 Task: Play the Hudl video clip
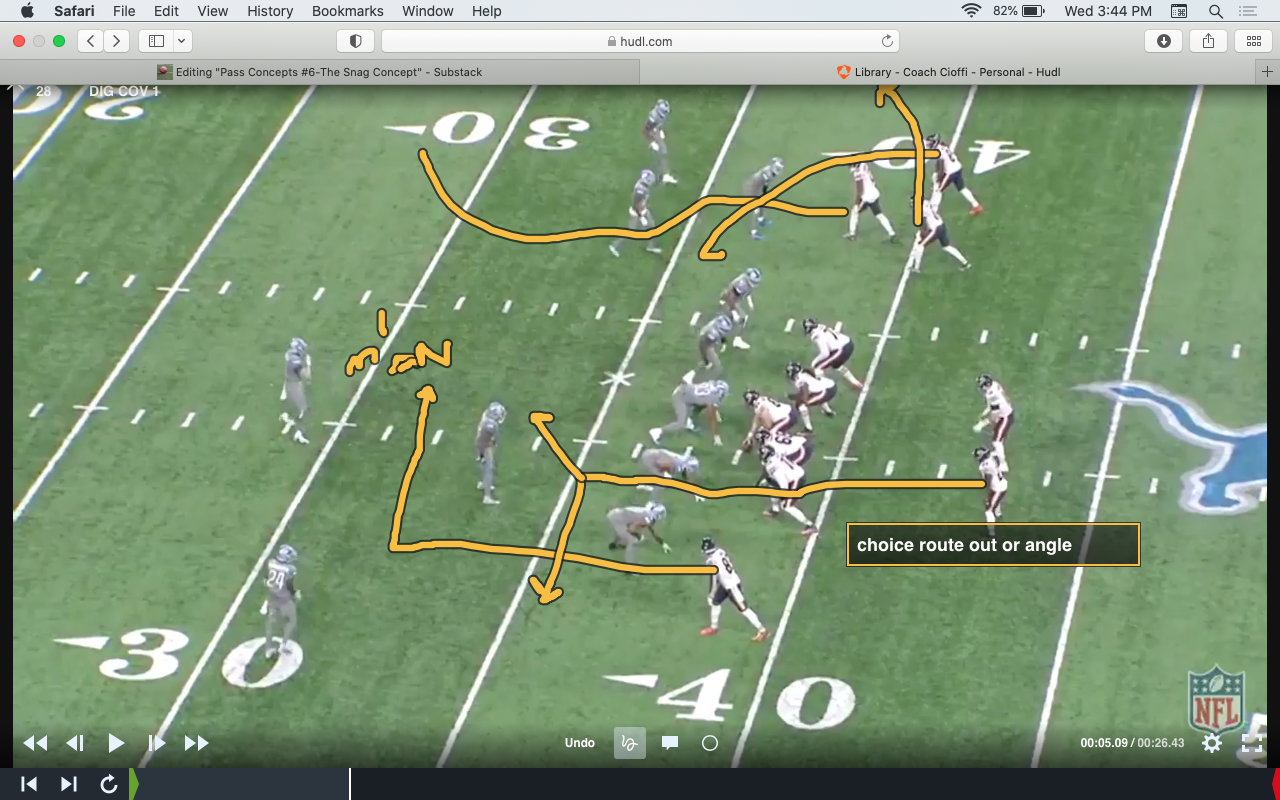(116, 743)
